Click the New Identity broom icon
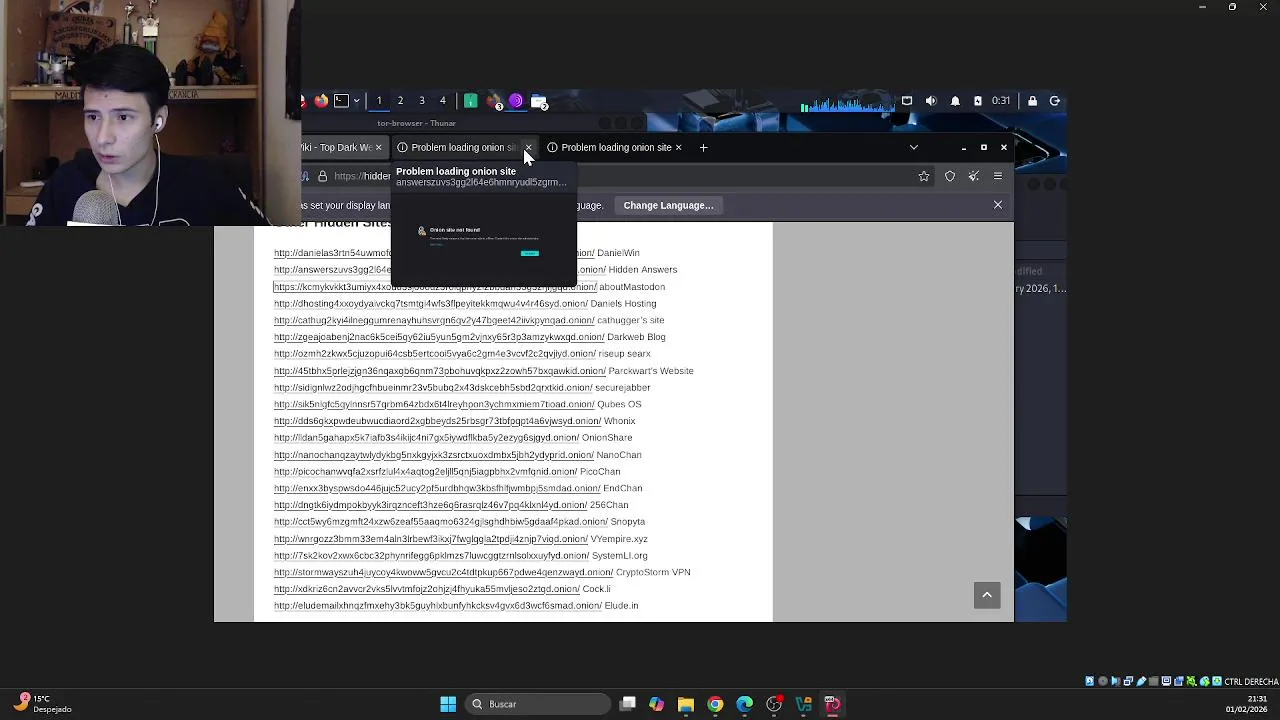 click(x=974, y=177)
